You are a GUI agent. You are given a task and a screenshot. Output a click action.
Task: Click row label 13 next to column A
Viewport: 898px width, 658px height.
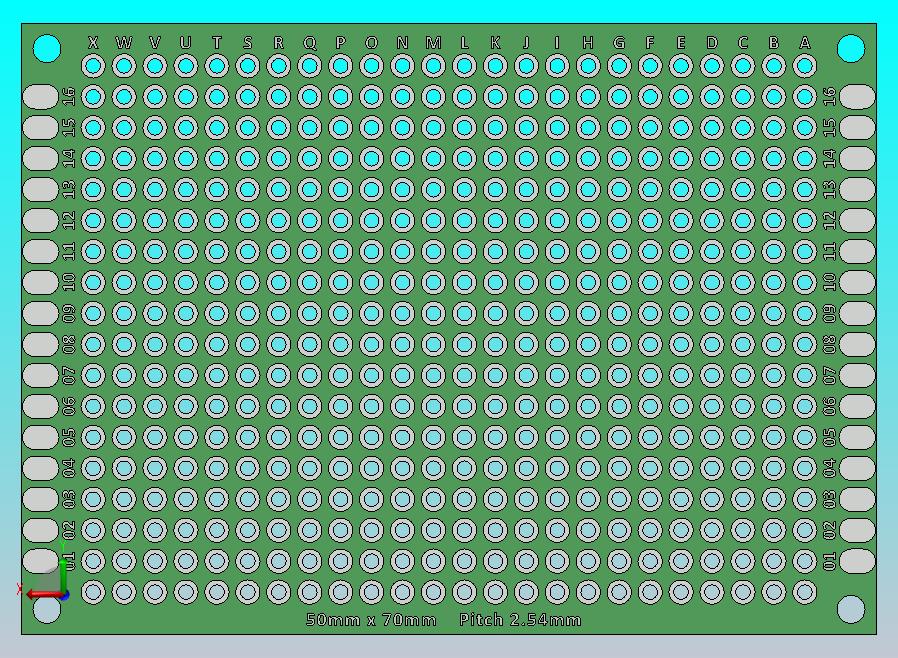tap(829, 190)
